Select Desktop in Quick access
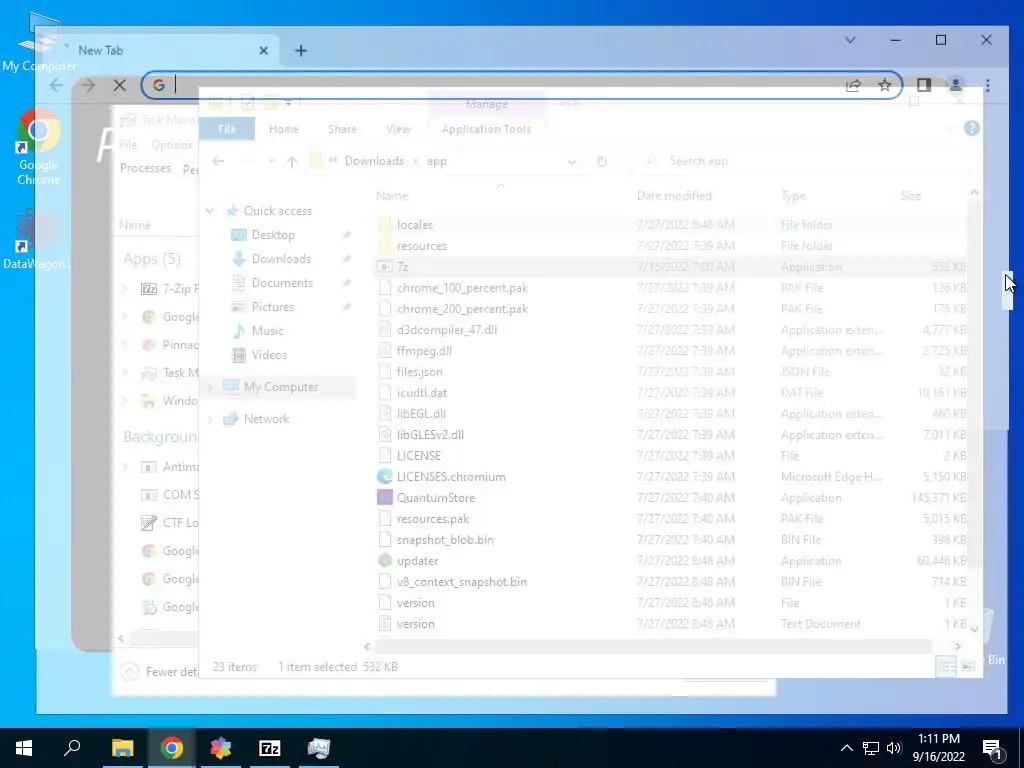 pyautogui.click(x=273, y=234)
